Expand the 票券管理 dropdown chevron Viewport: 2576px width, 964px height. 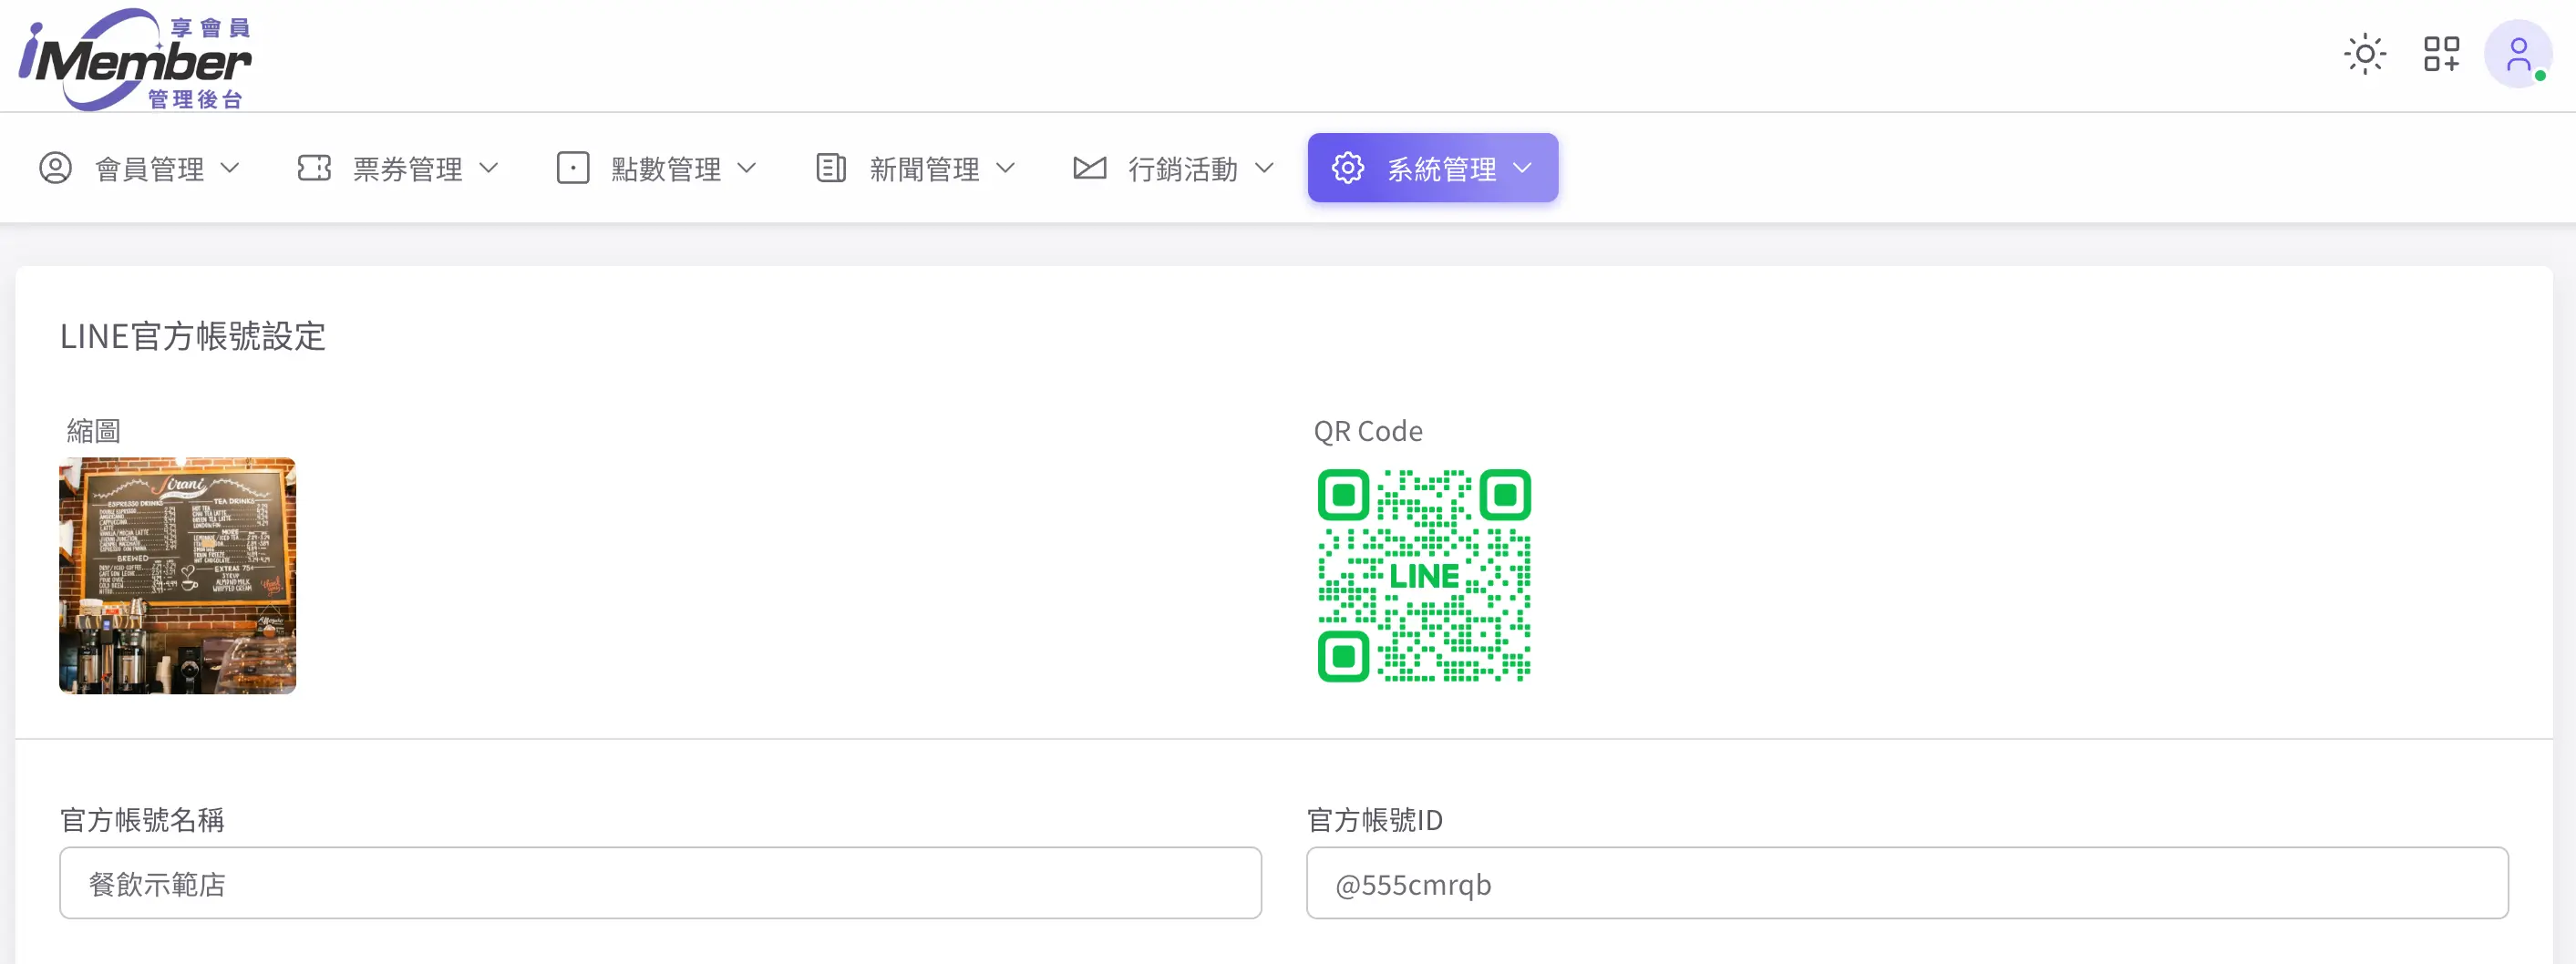pos(489,168)
